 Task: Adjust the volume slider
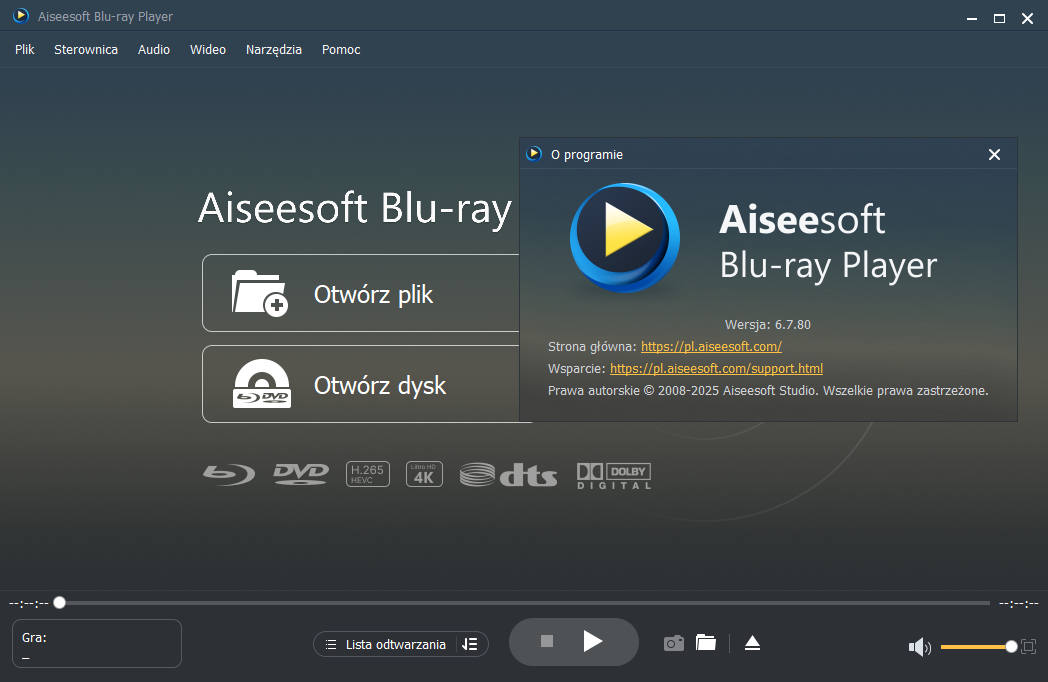tap(978, 647)
